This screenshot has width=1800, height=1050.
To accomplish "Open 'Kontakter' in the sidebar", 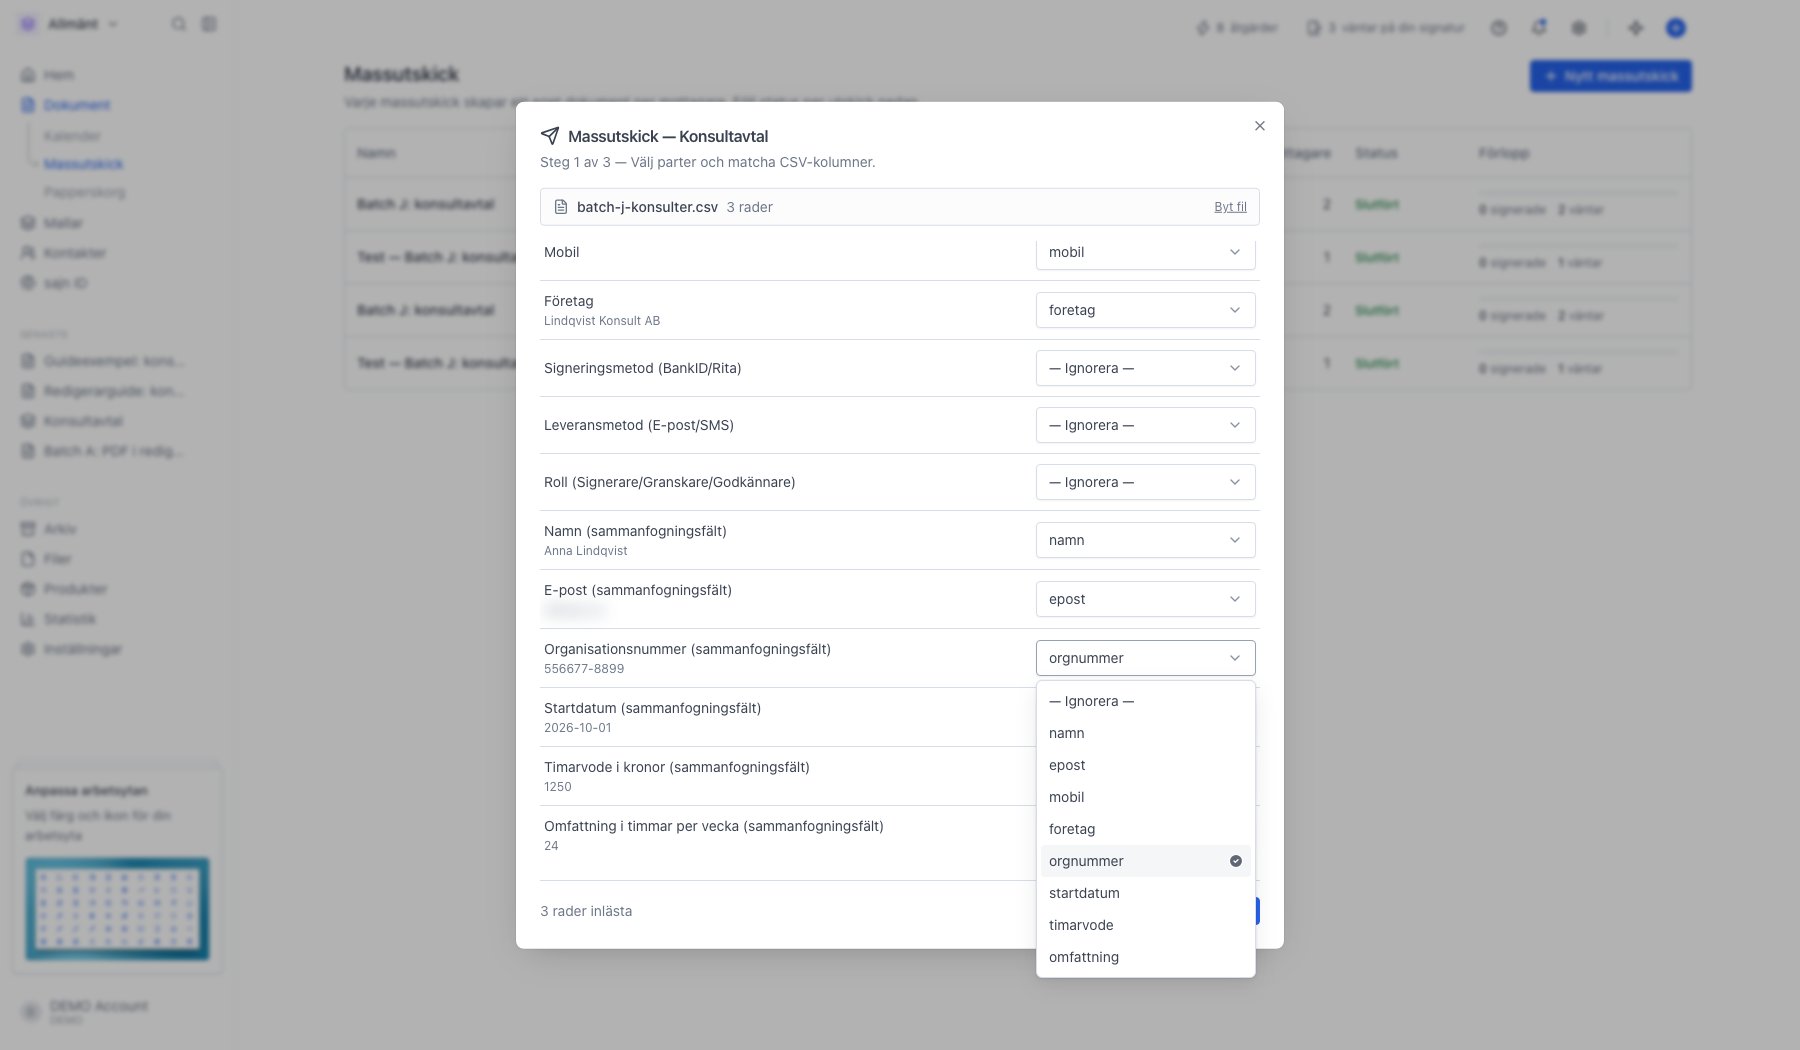I will pos(63,253).
